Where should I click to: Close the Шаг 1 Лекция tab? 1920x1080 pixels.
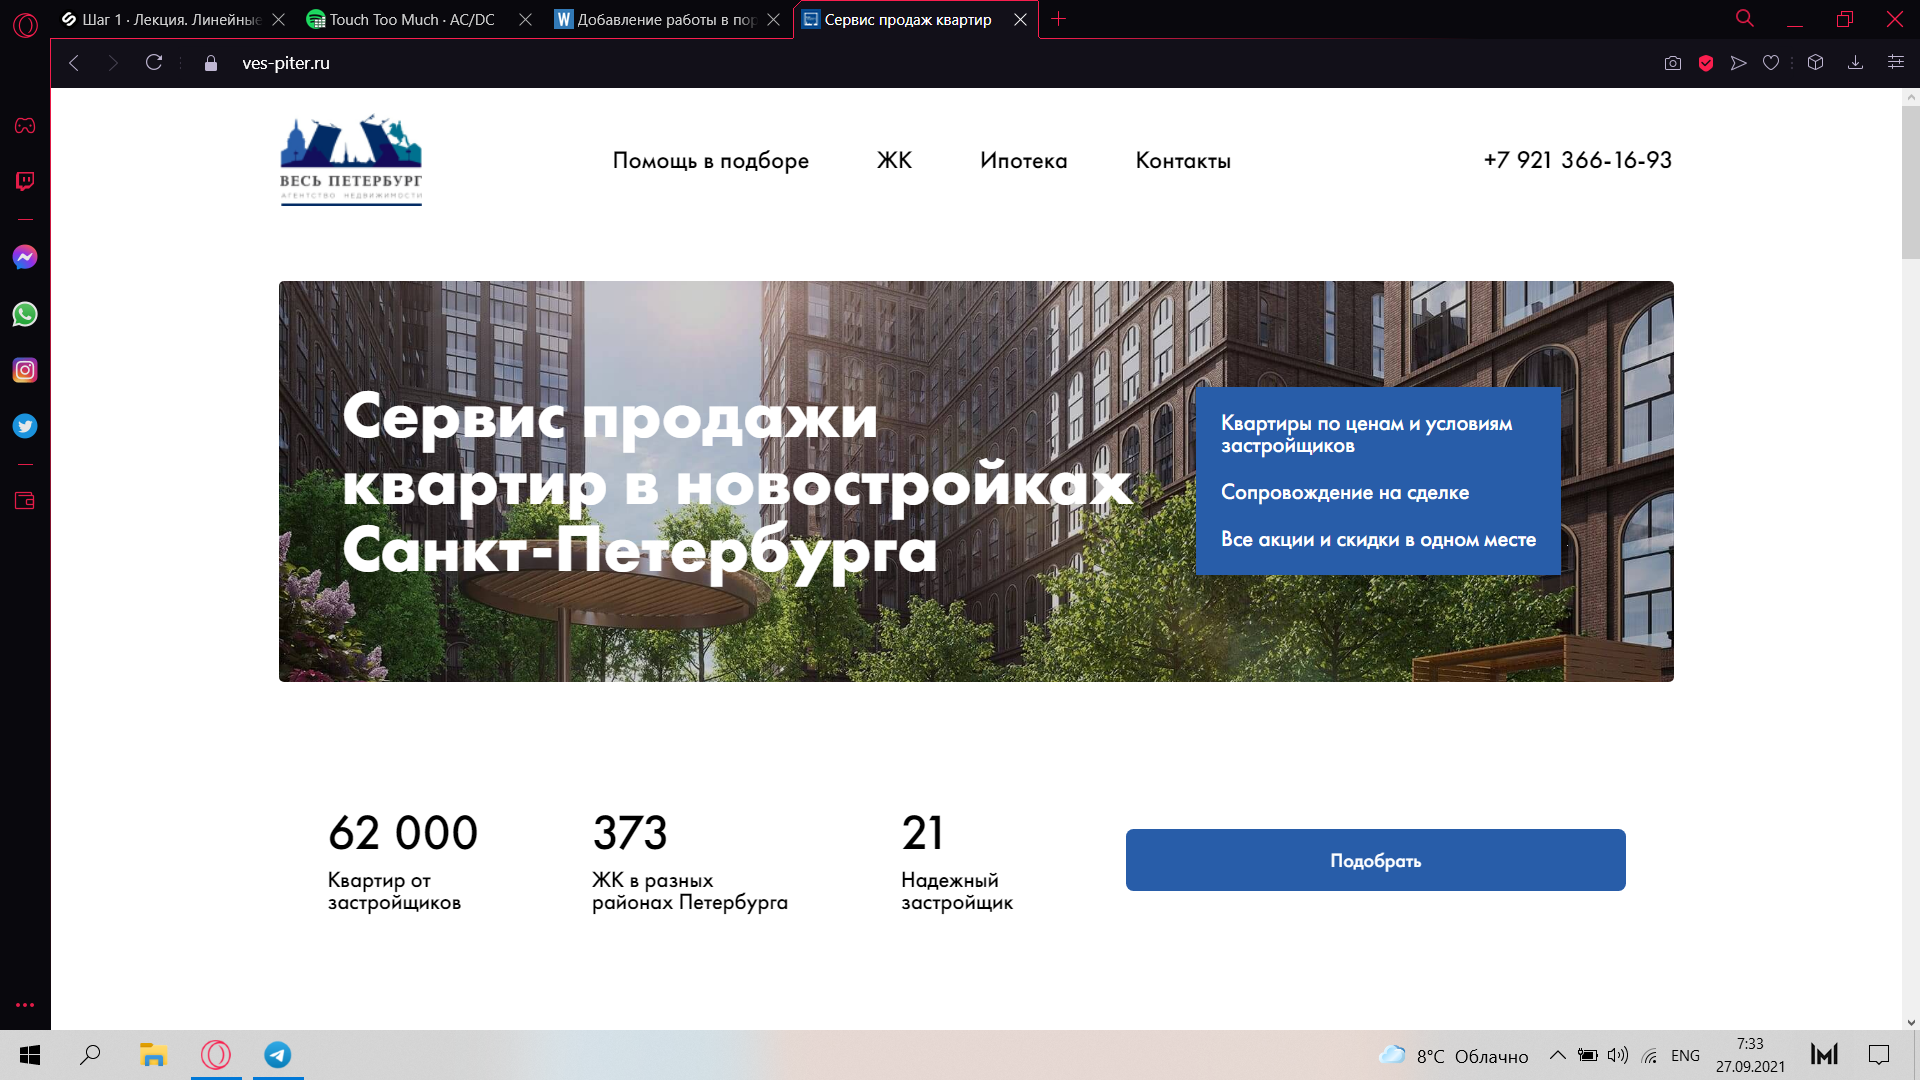point(278,20)
